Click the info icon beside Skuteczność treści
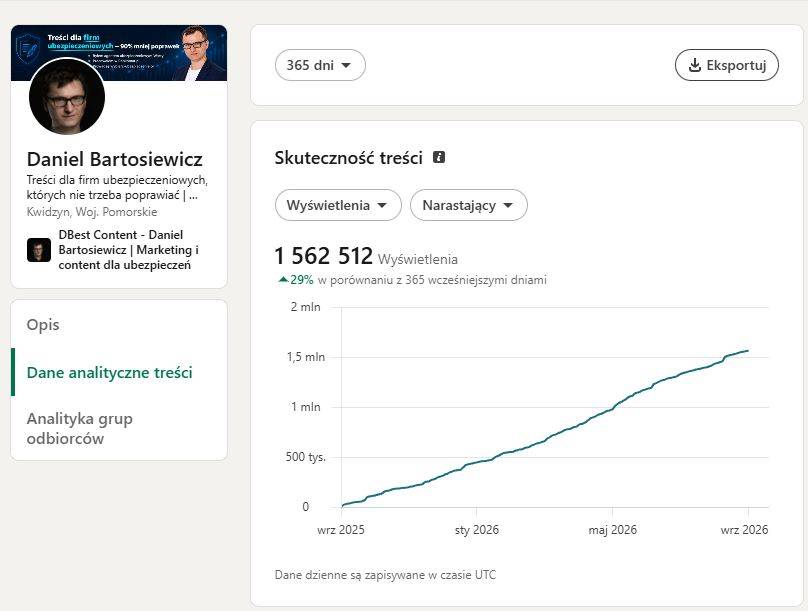 point(439,157)
